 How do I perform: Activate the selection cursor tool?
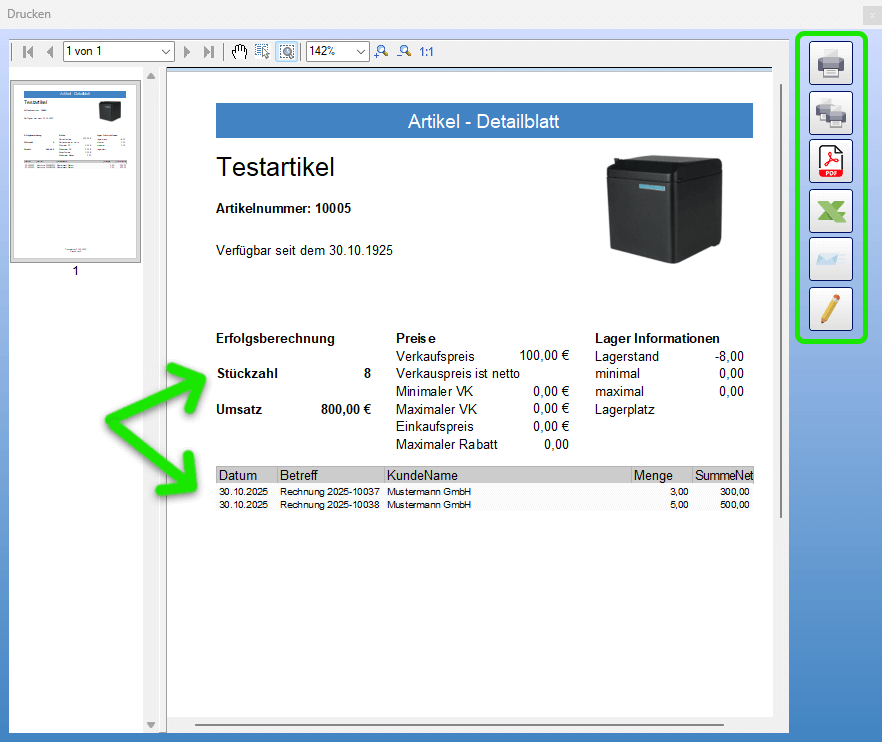point(262,51)
